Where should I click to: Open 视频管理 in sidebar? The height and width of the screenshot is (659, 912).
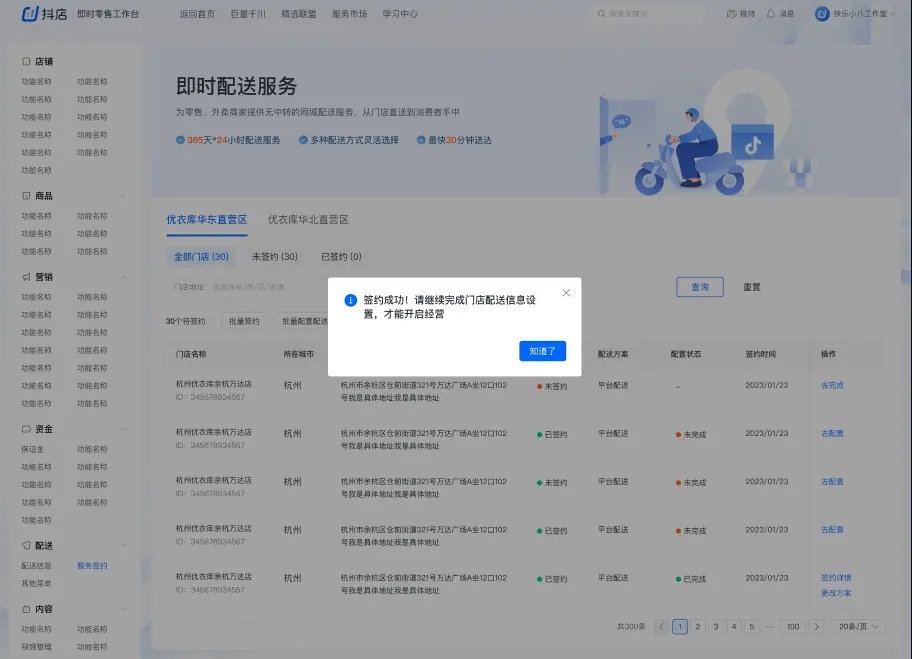point(36,647)
